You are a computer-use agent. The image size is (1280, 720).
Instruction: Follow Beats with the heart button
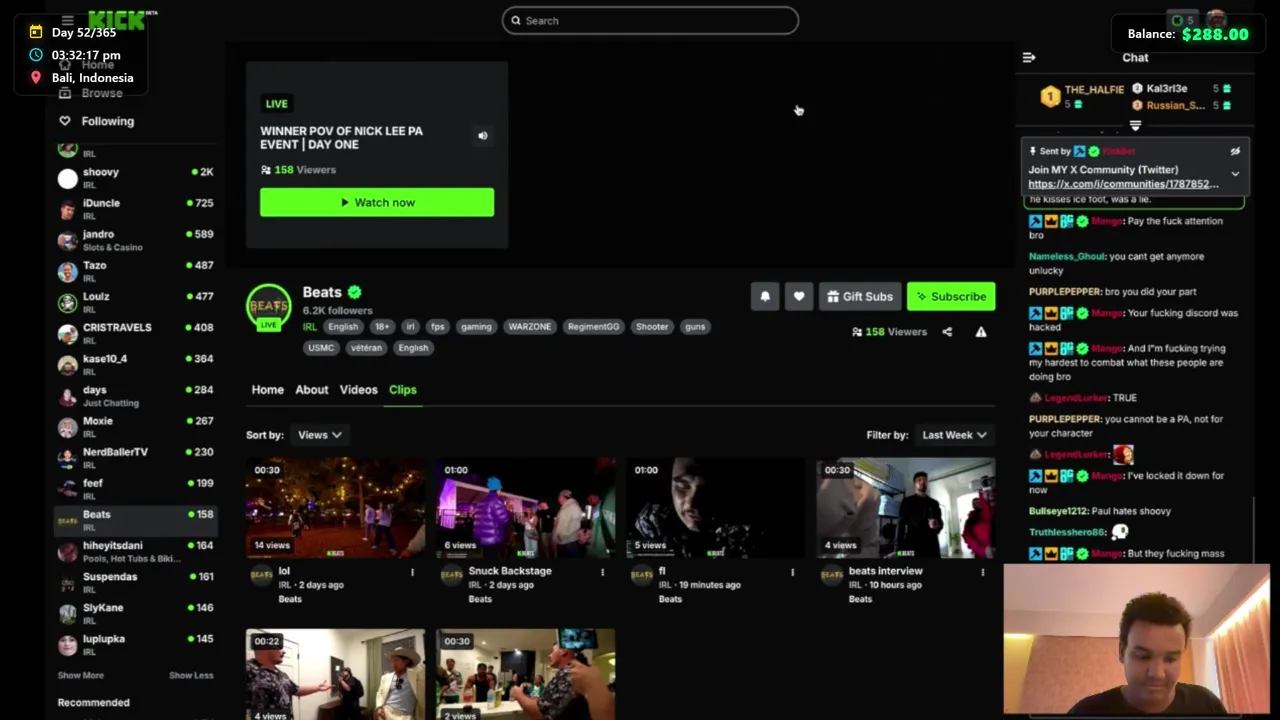(x=799, y=296)
